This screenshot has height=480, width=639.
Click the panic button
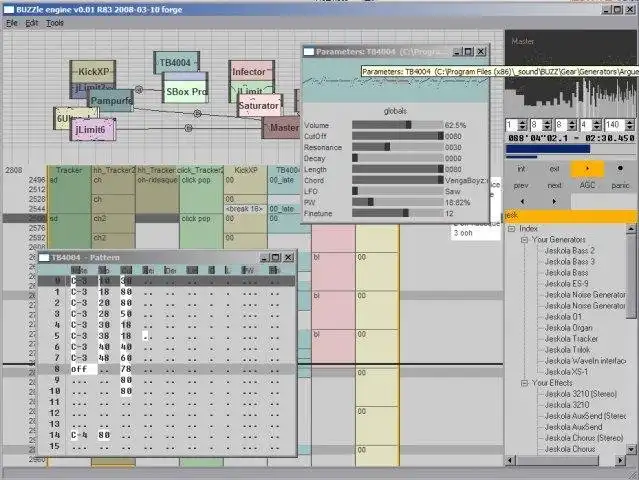(620, 185)
